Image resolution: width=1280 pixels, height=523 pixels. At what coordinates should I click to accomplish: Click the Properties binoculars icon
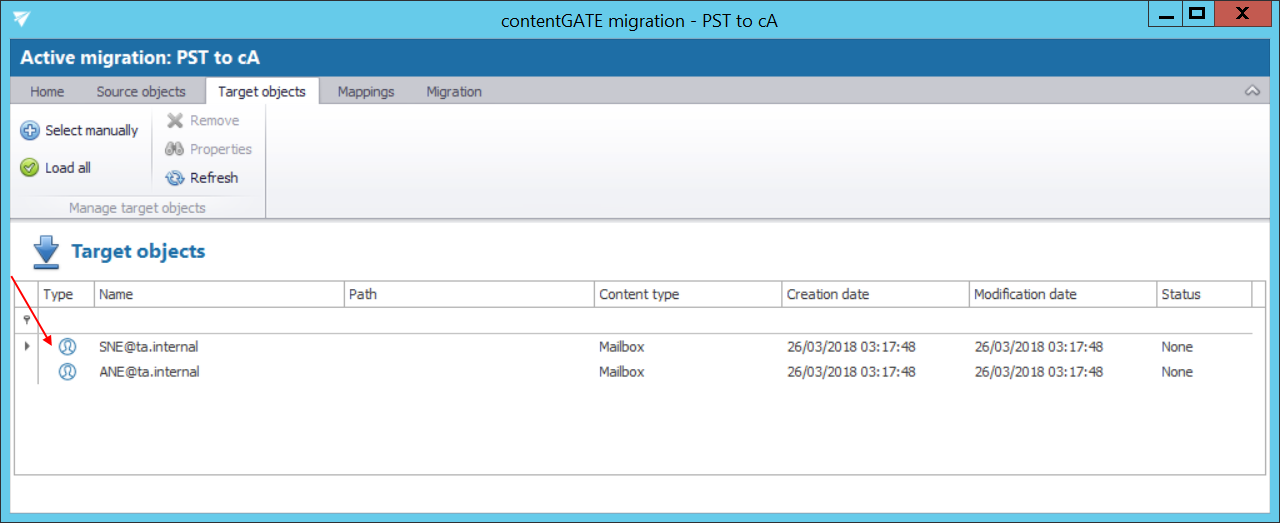coord(175,149)
